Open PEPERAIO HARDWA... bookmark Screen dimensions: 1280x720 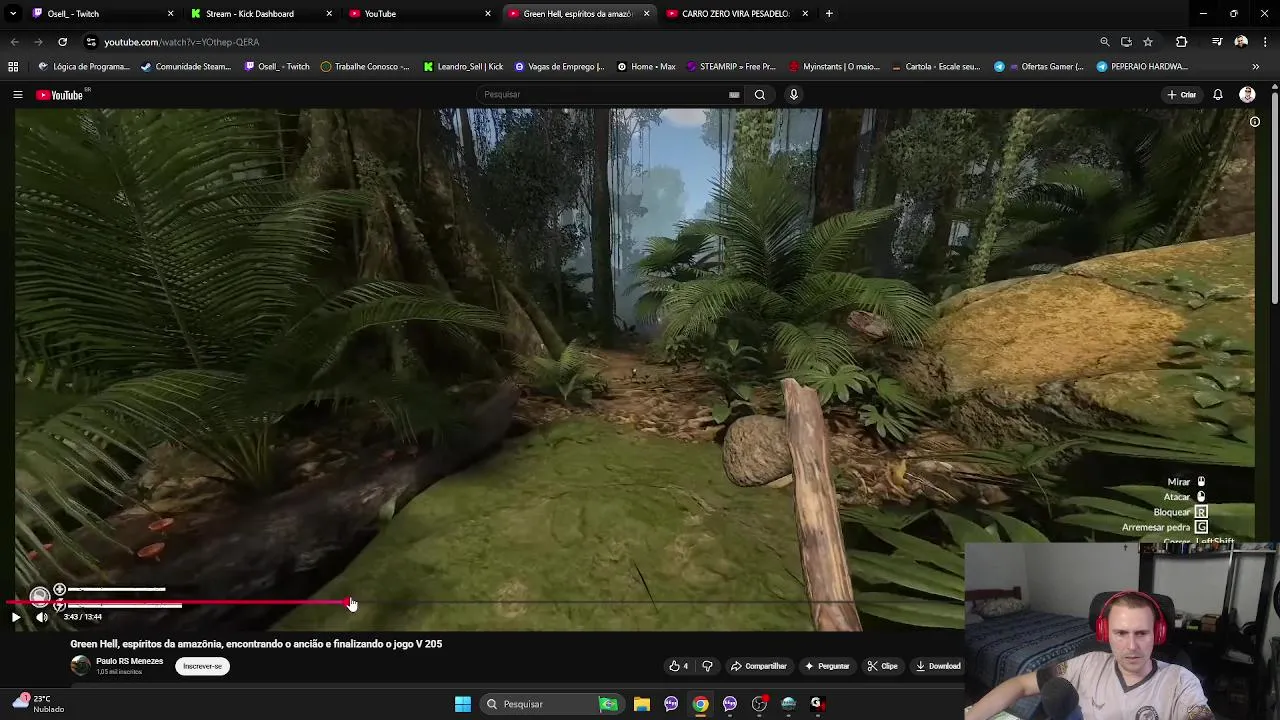tap(1142, 67)
